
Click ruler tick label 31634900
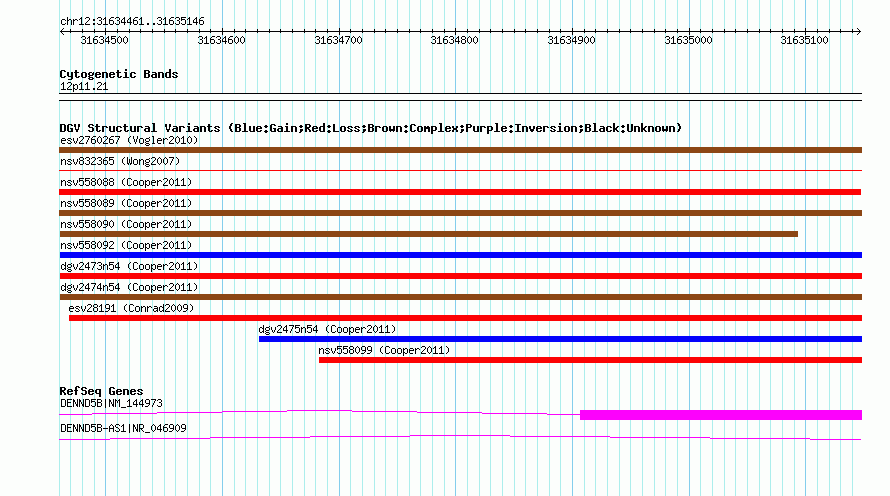click(572, 40)
